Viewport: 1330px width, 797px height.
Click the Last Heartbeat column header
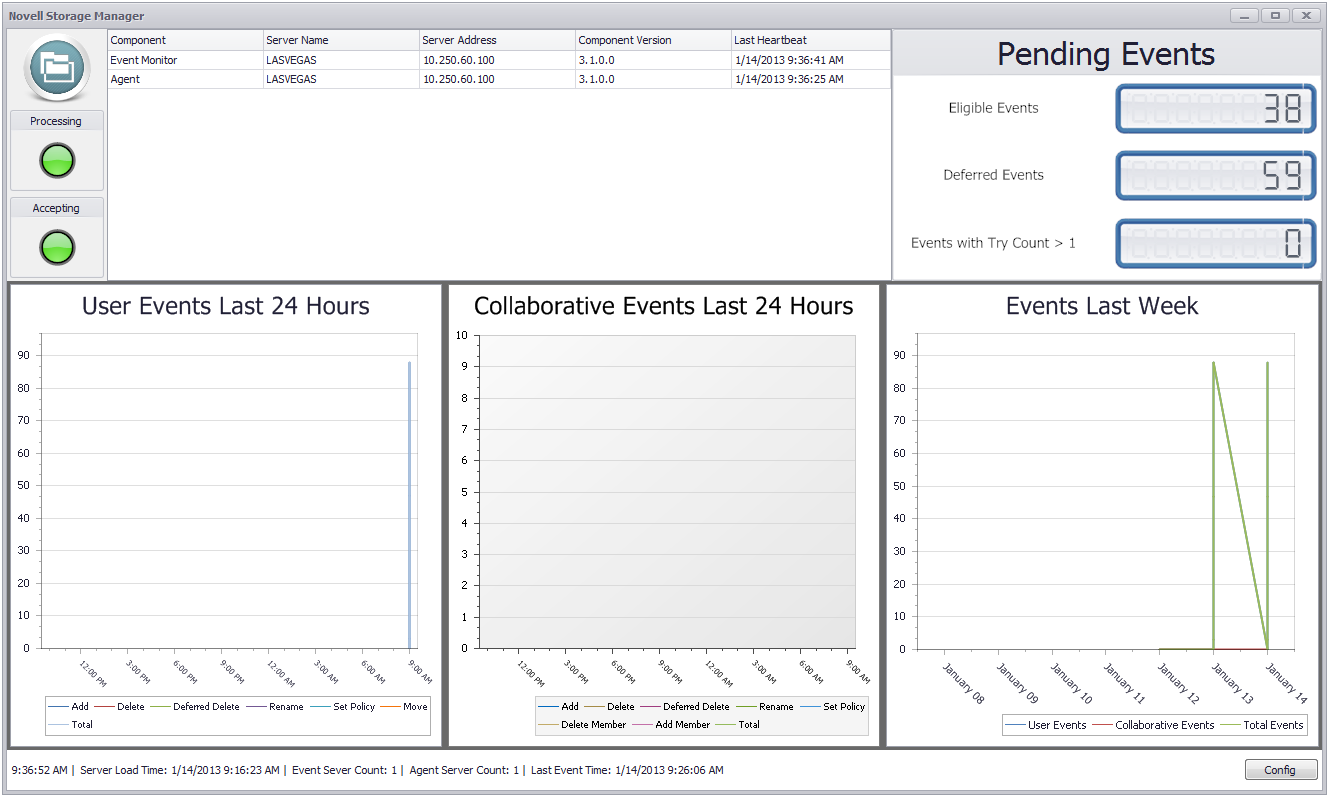pos(810,40)
